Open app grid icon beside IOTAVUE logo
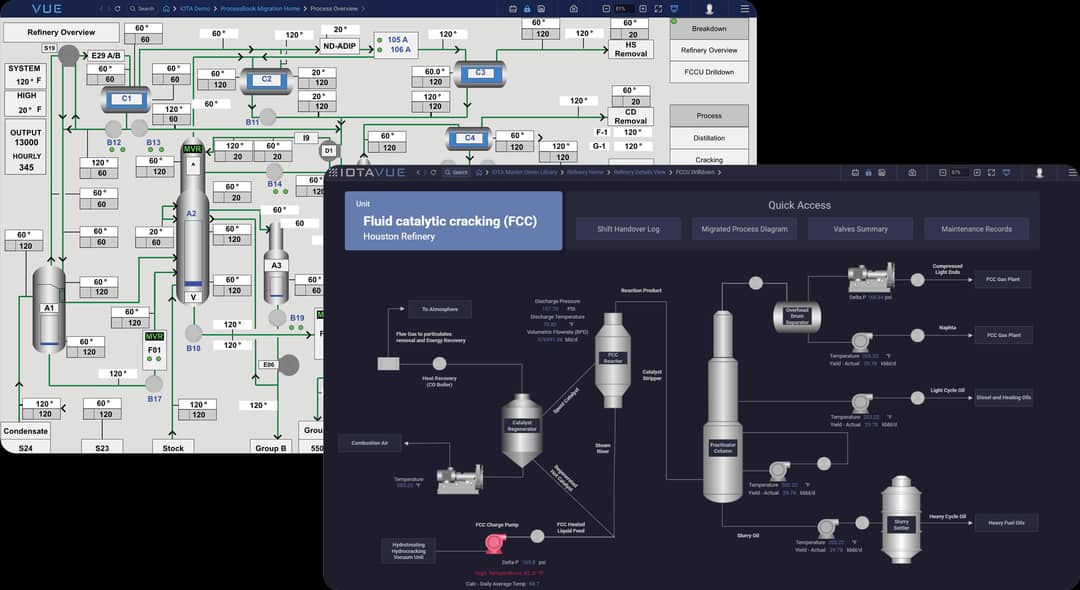 (333, 172)
